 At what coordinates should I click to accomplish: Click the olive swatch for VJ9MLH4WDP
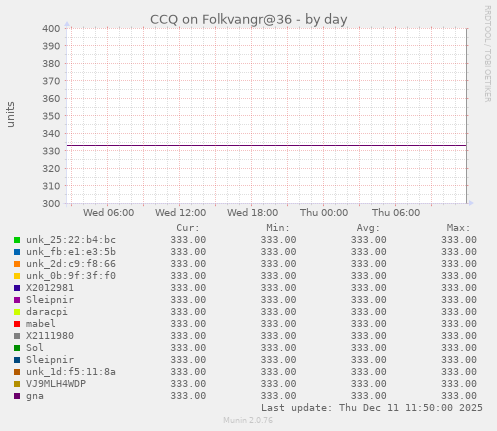pos(17,384)
